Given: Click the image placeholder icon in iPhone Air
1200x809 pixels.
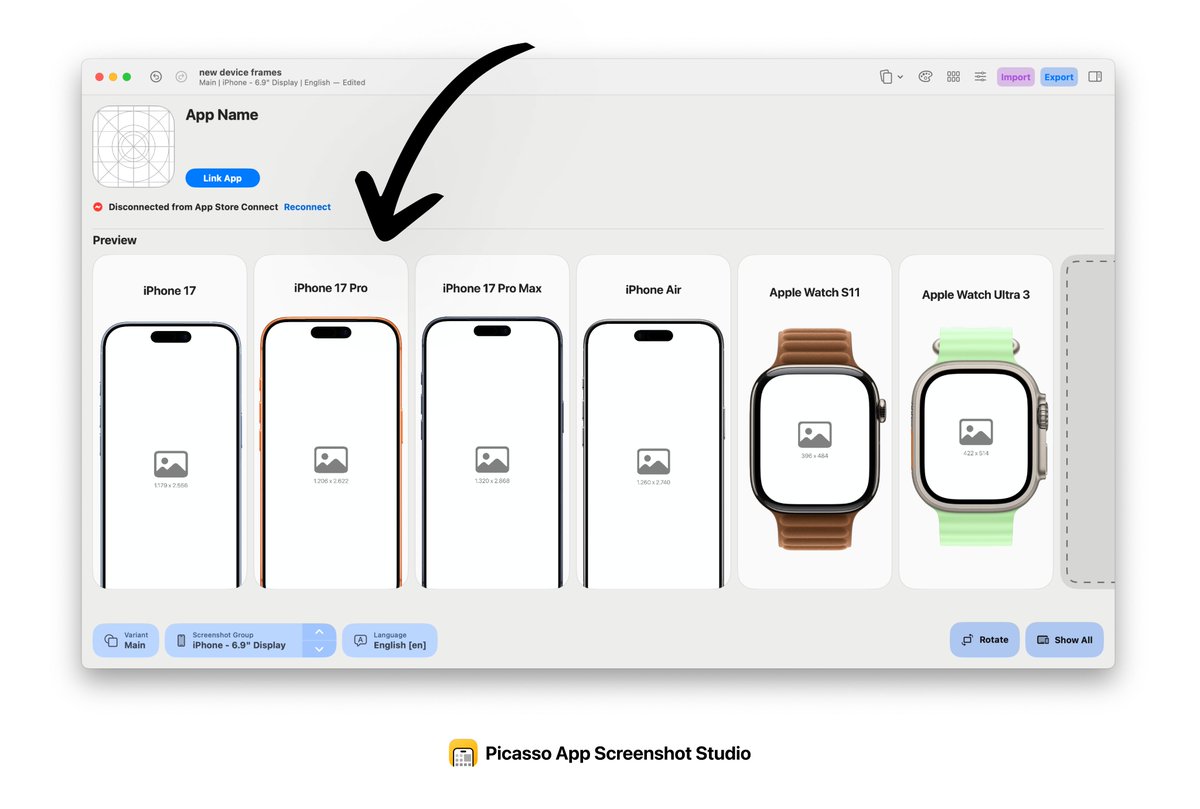Looking at the screenshot, I should 653,461.
